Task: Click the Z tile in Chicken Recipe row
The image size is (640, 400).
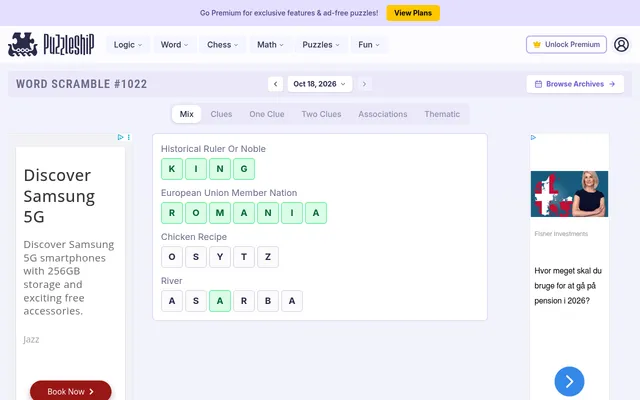Action: tap(268, 257)
